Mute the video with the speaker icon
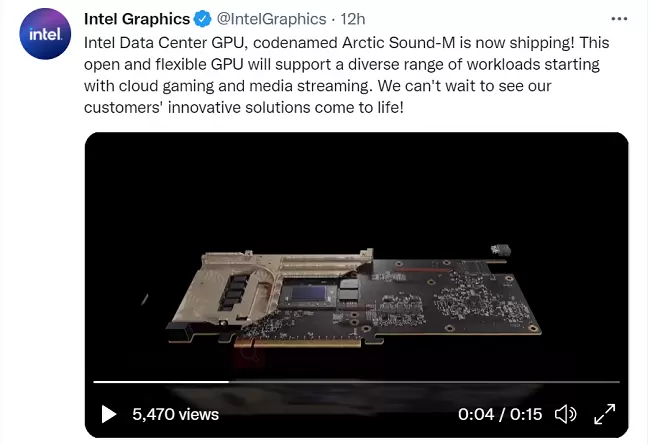 click(565, 414)
